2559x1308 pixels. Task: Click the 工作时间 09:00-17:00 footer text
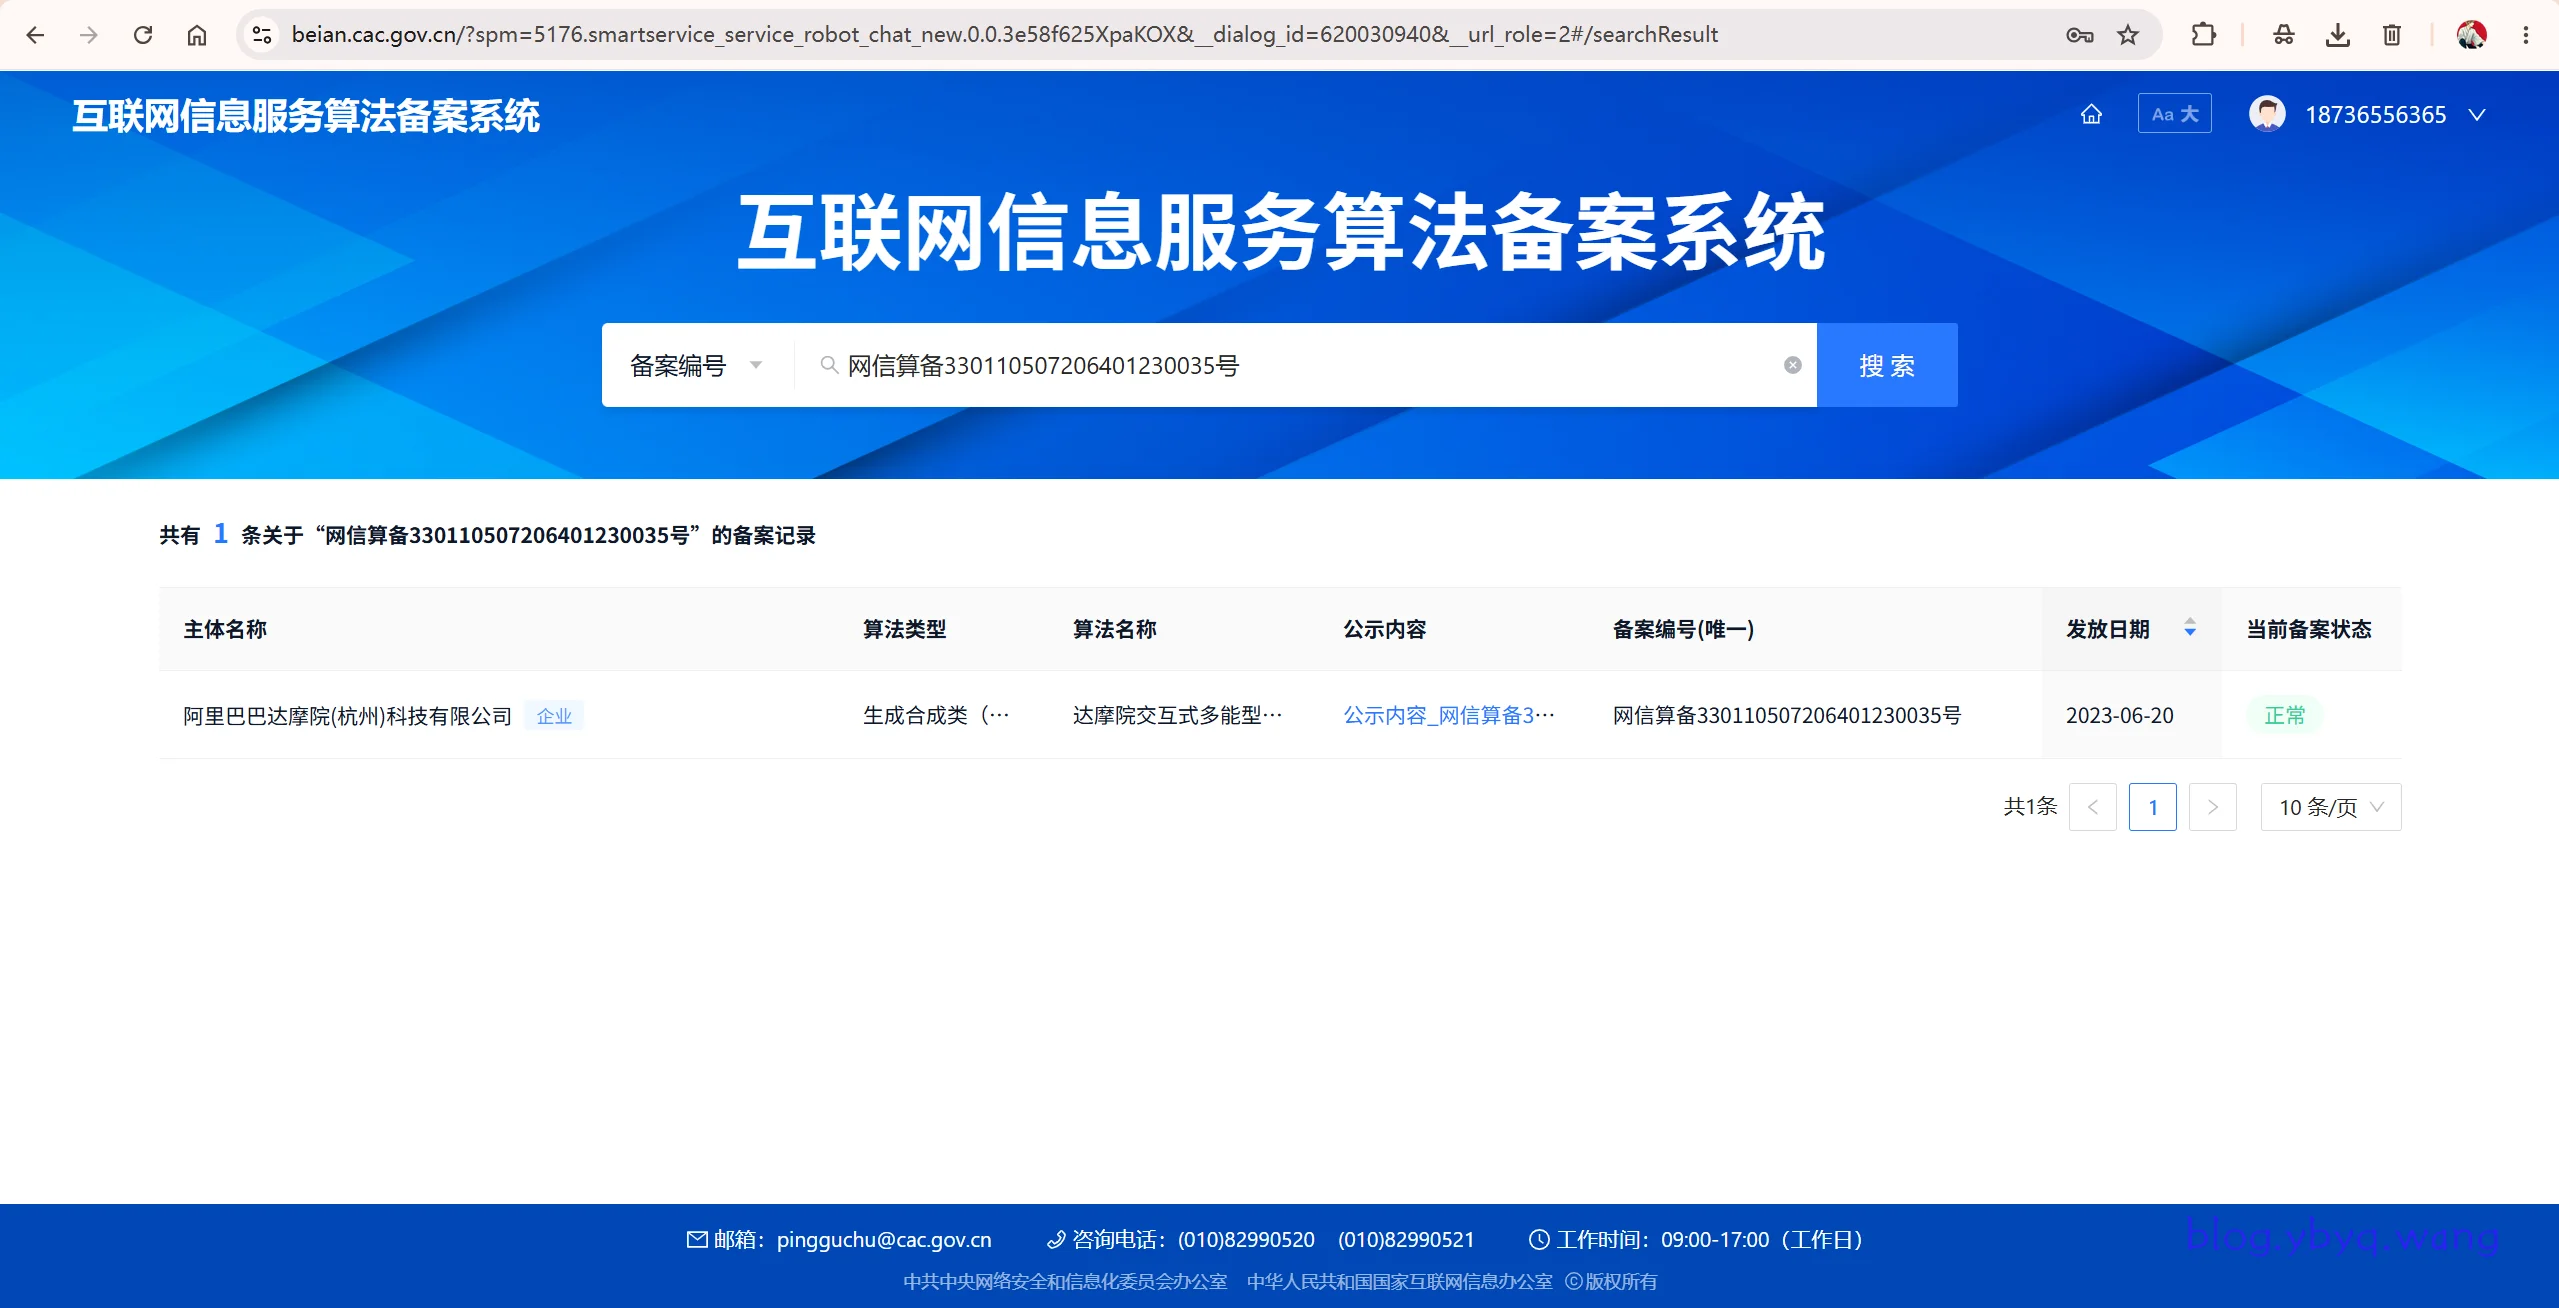coord(1710,1240)
